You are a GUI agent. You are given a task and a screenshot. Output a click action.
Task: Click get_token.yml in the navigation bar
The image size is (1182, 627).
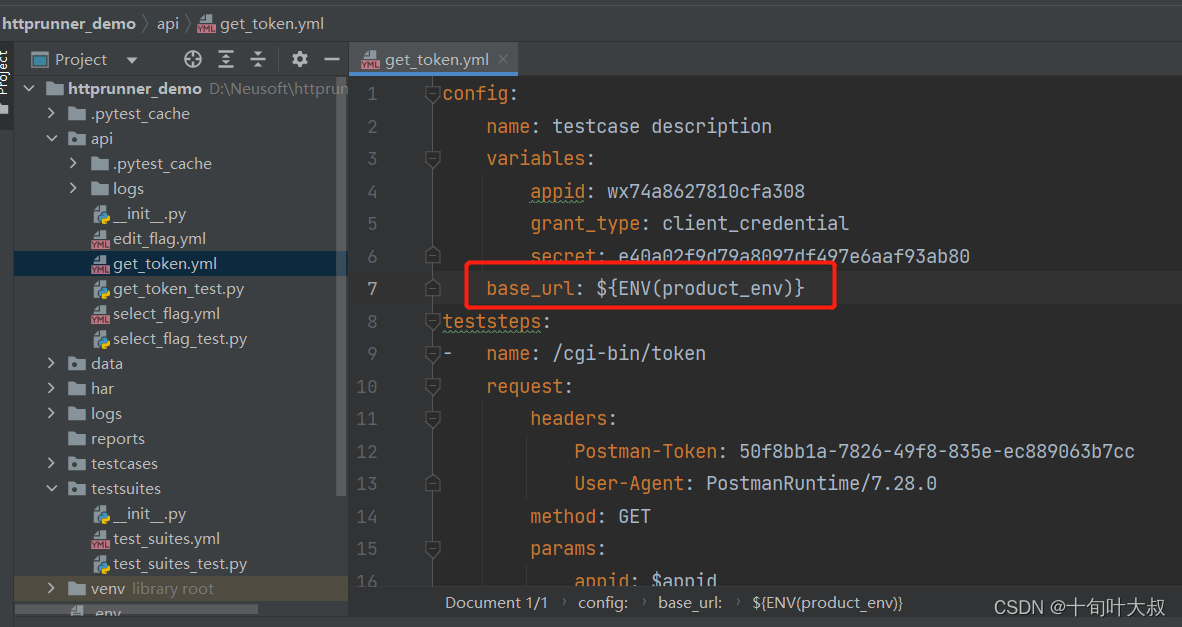coord(261,23)
